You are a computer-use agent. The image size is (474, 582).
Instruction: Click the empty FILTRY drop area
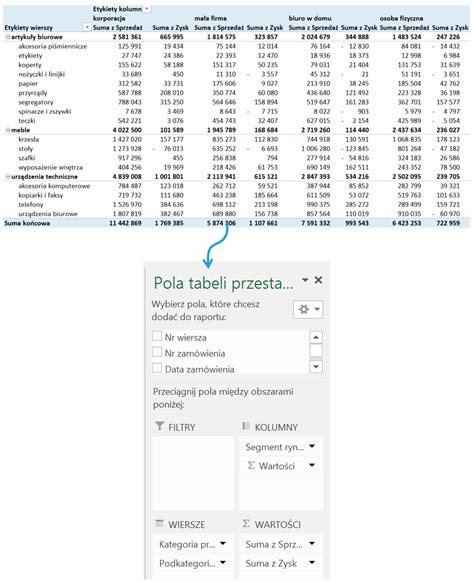click(x=193, y=473)
